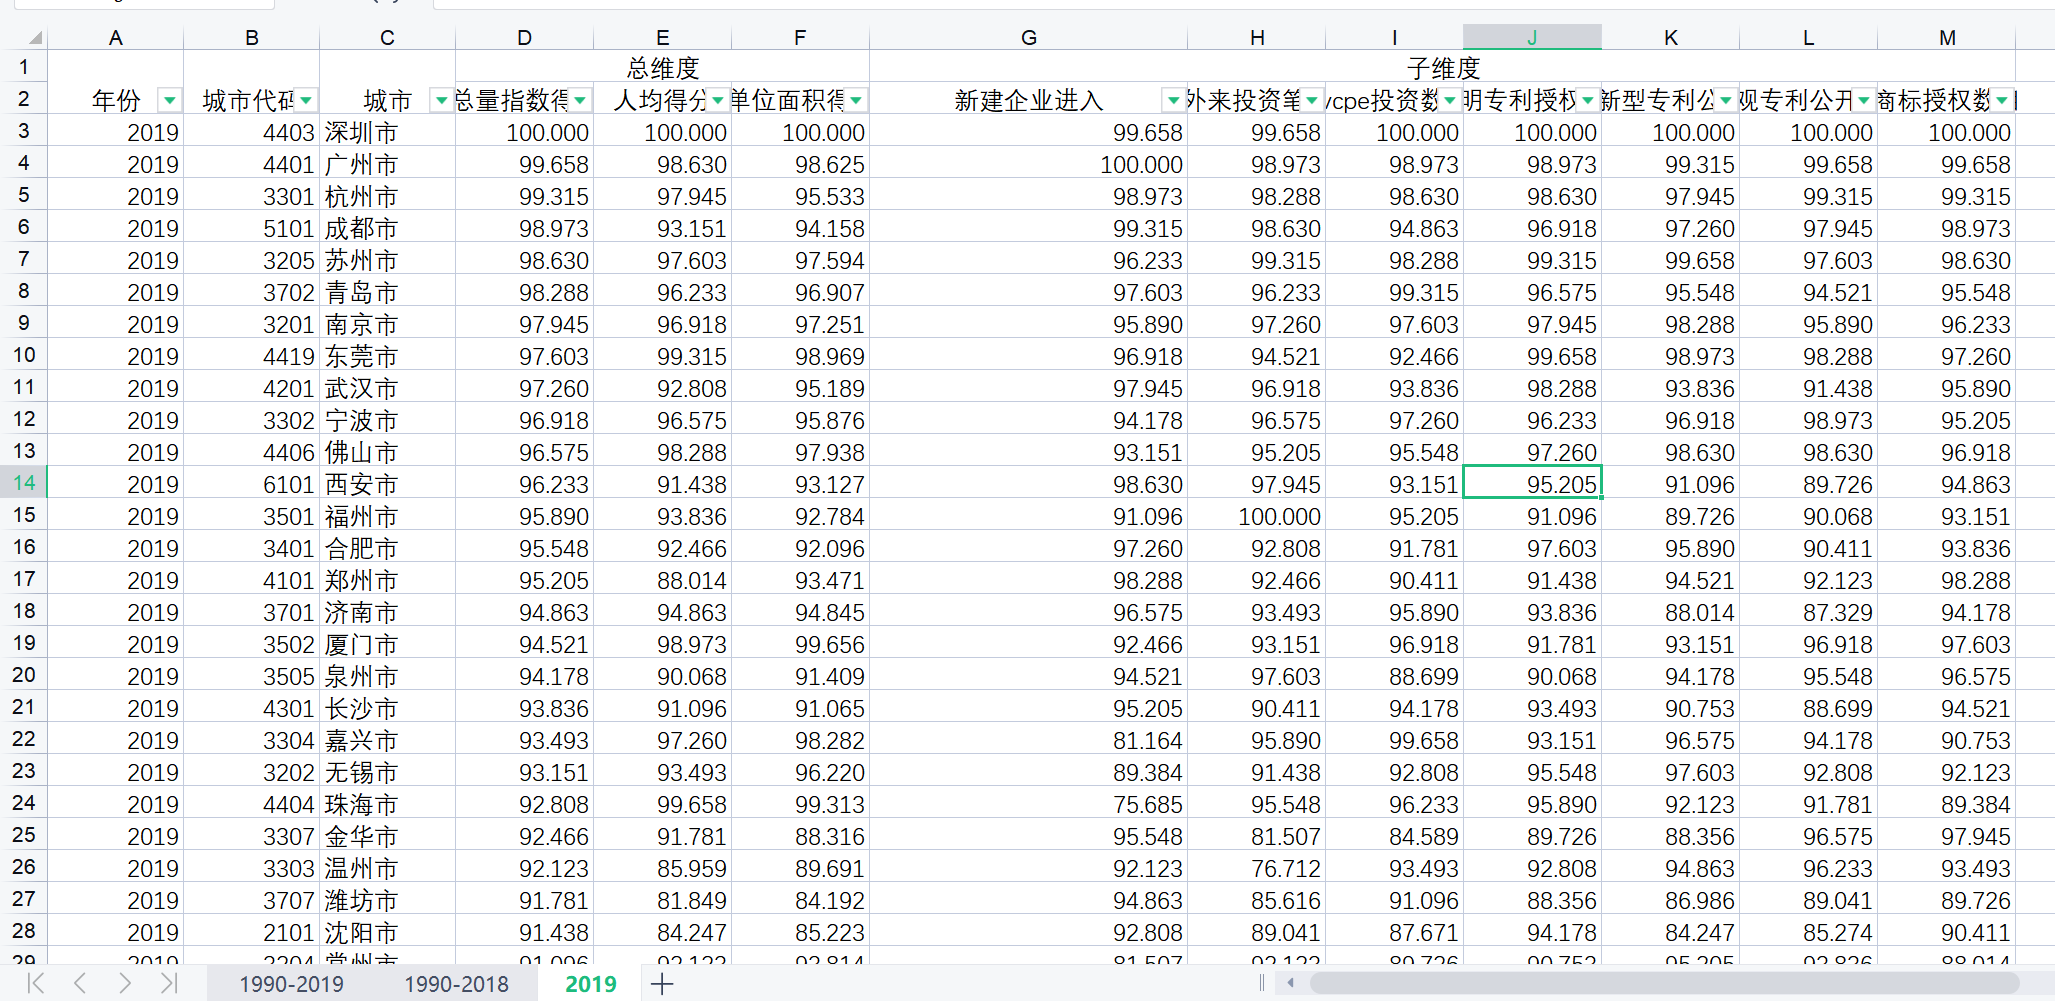The width and height of the screenshot is (2055, 1001).
Task: Click city code cell 4403
Action: coord(252,132)
